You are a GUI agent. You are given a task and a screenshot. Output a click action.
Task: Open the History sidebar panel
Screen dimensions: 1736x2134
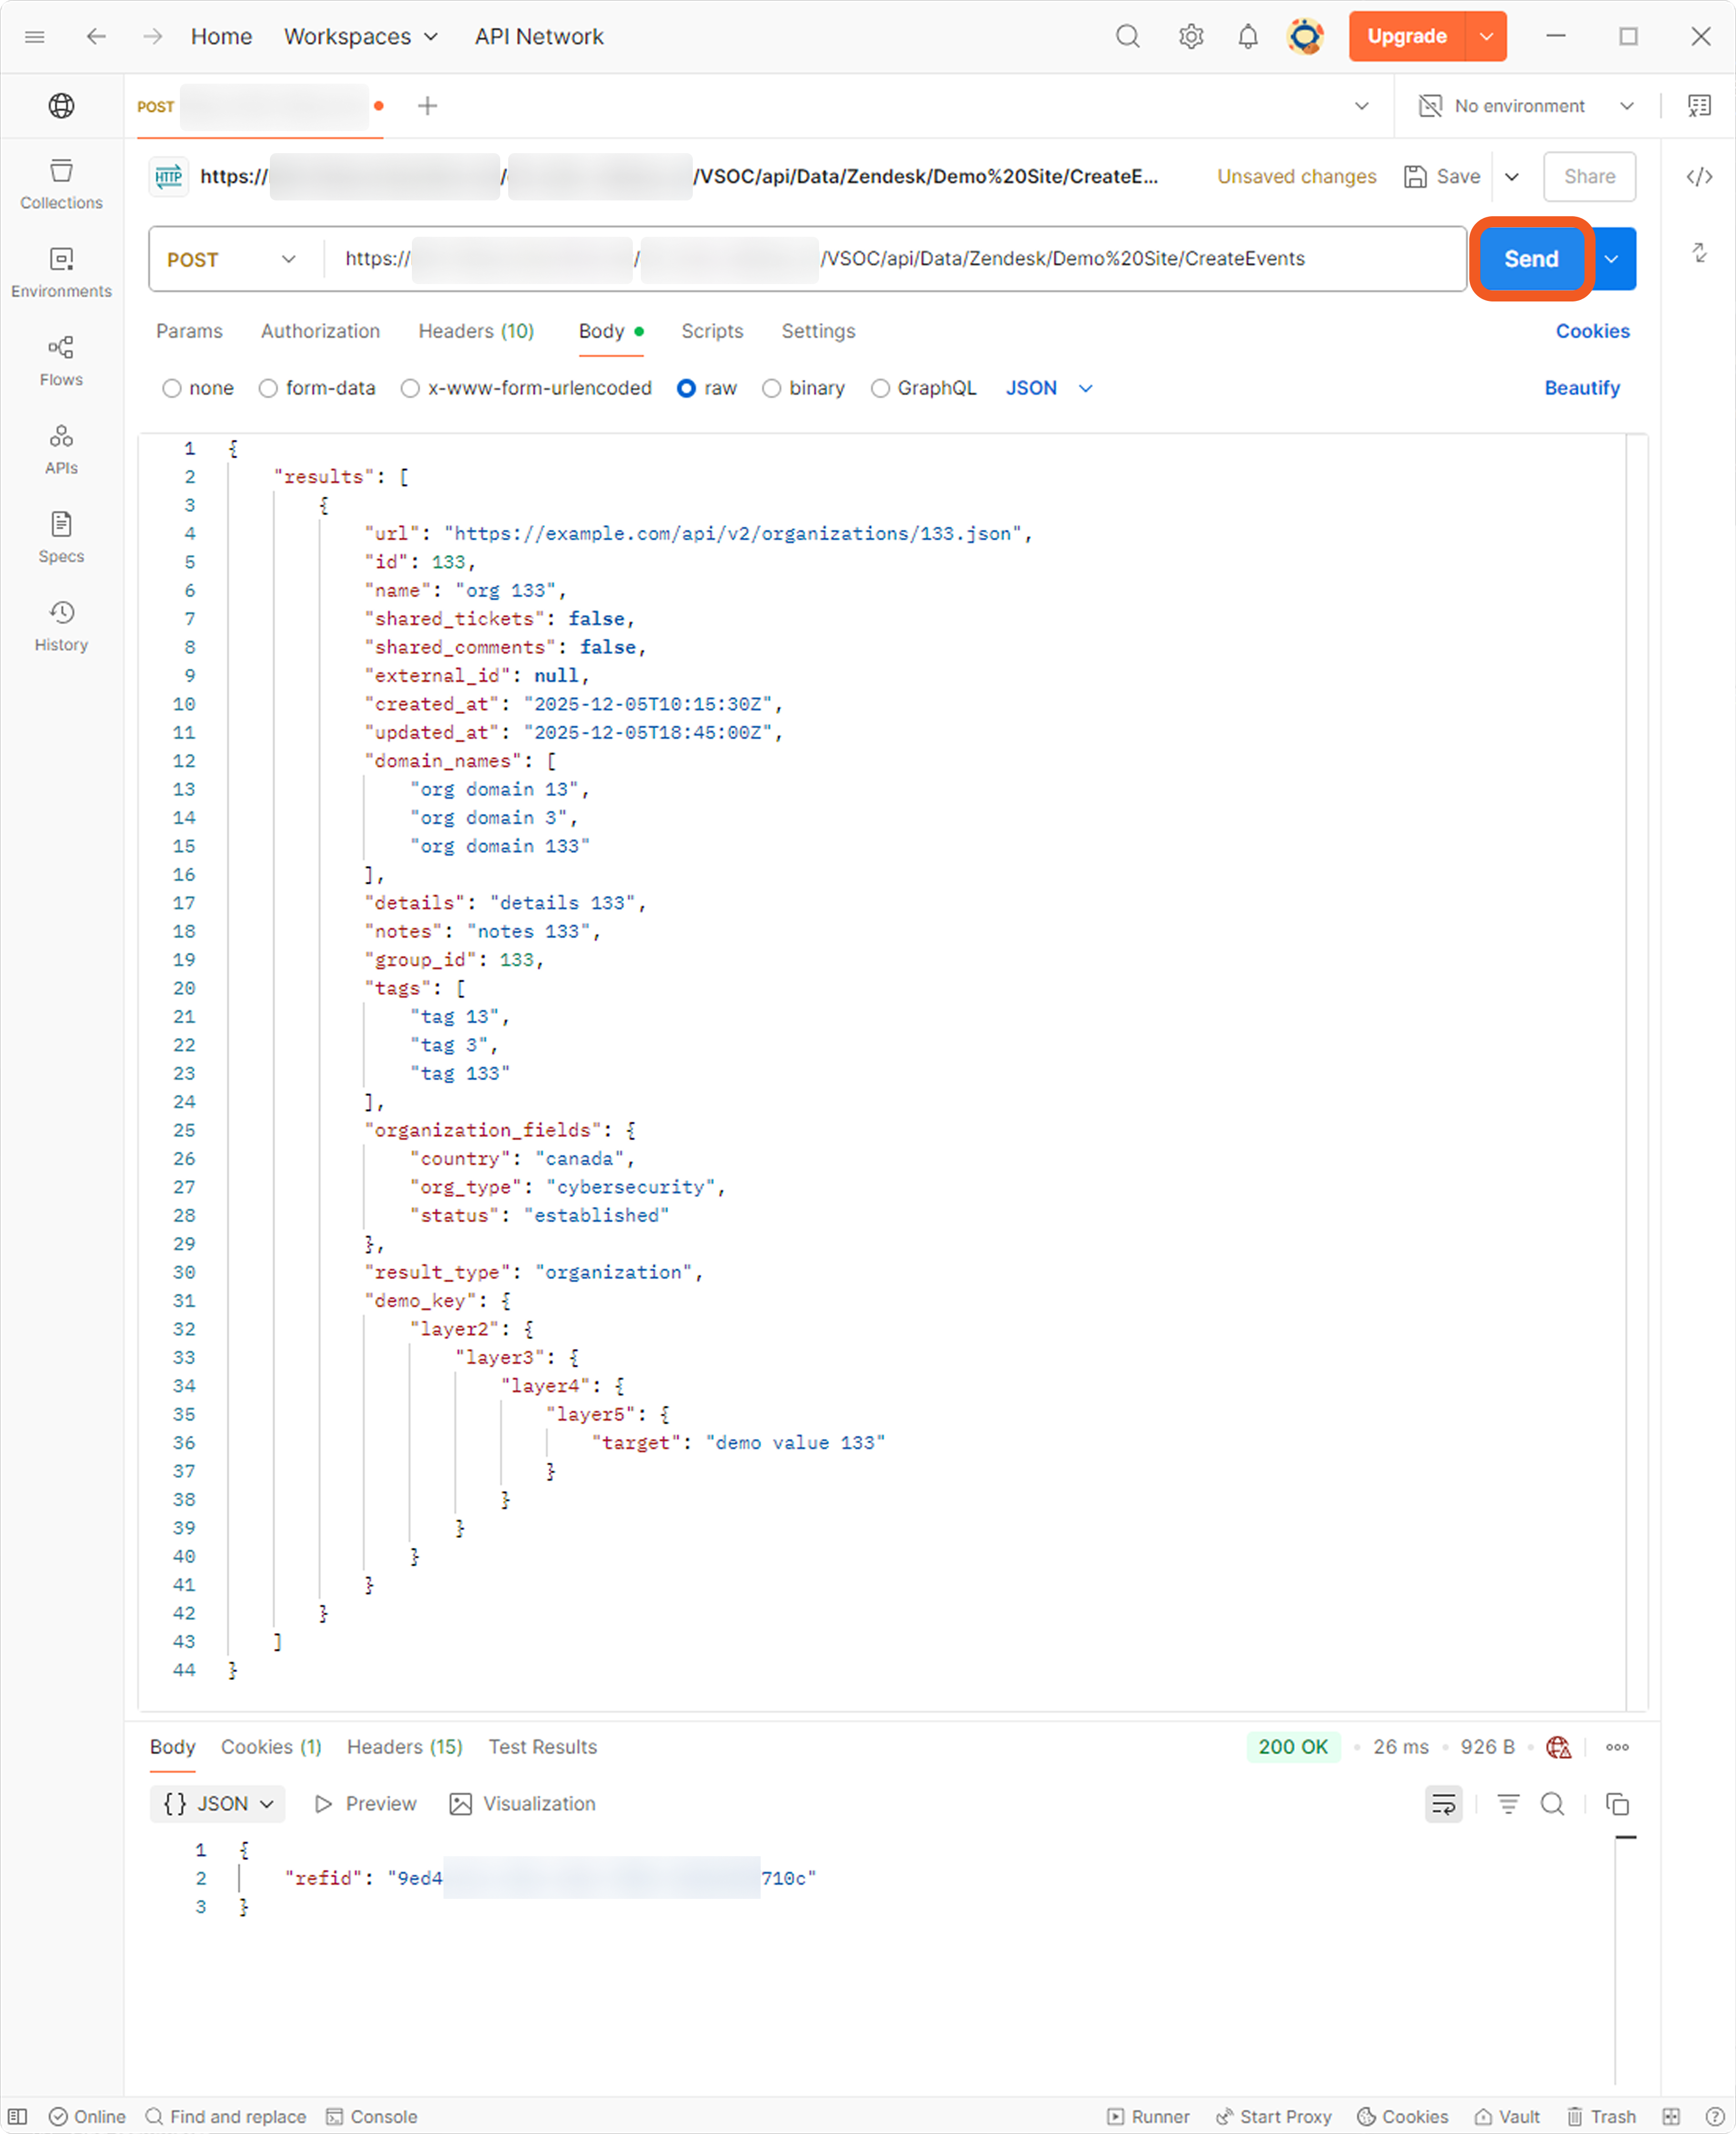pos(61,625)
